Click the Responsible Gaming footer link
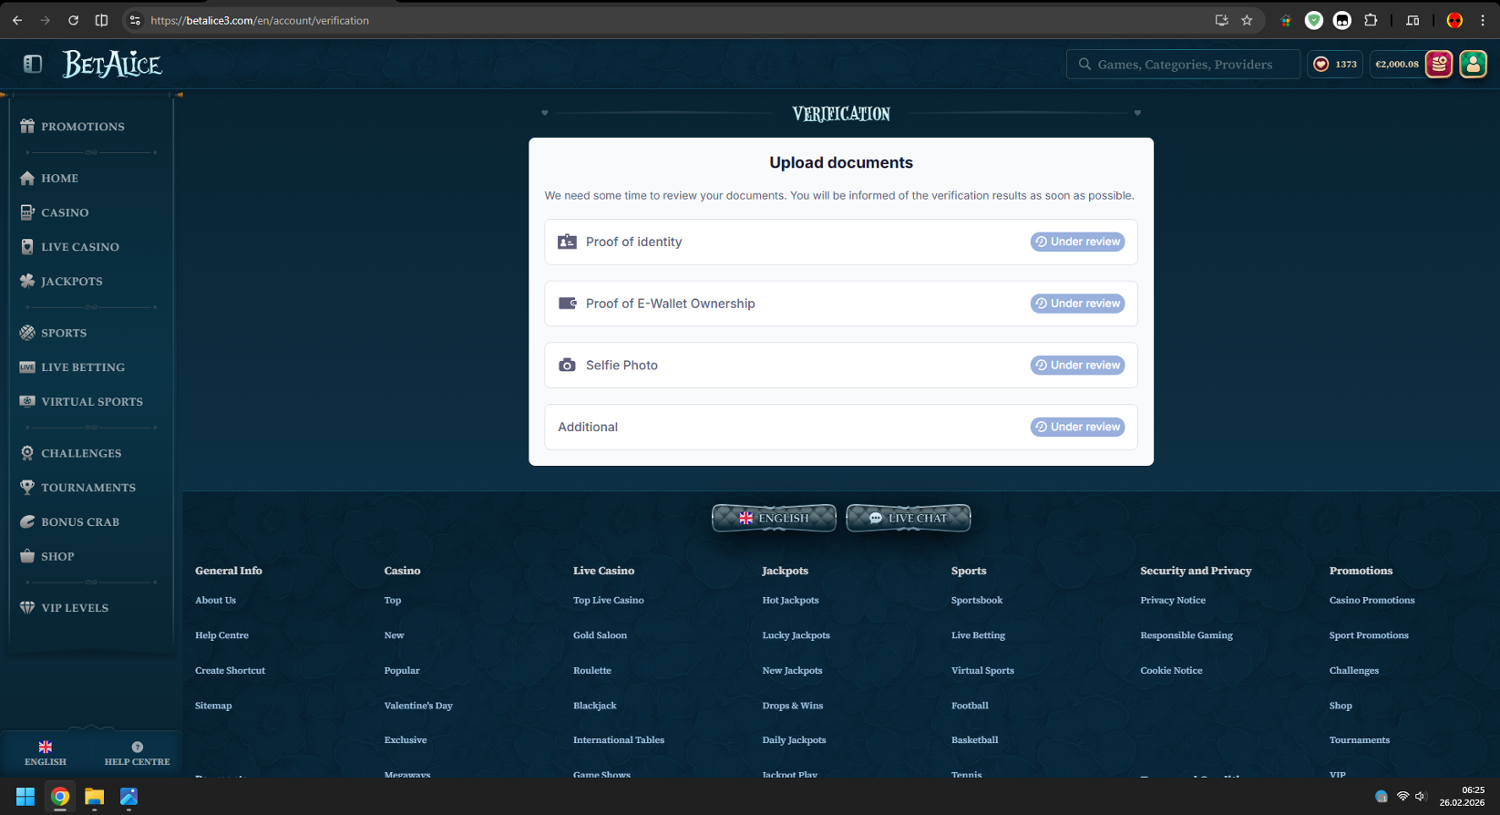1500x815 pixels. click(1186, 636)
